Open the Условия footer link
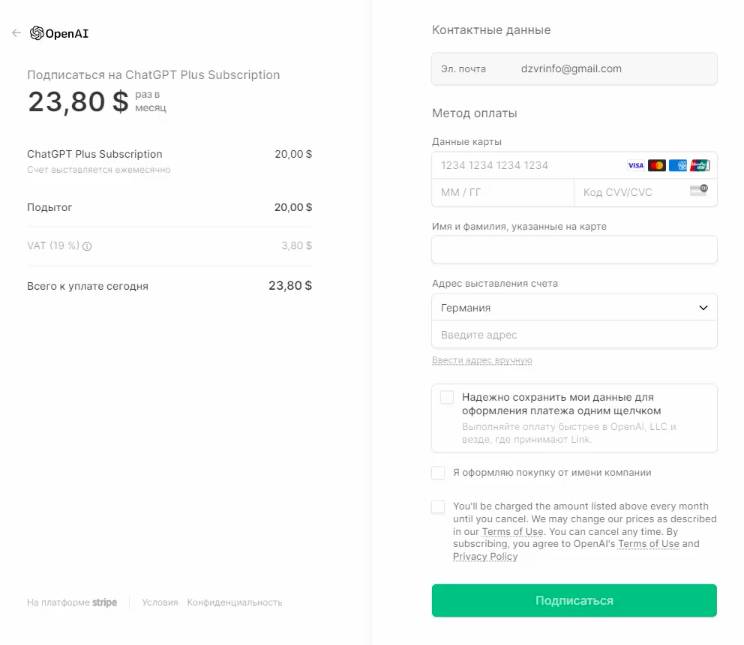This screenshot has width=744, height=645. 160,602
